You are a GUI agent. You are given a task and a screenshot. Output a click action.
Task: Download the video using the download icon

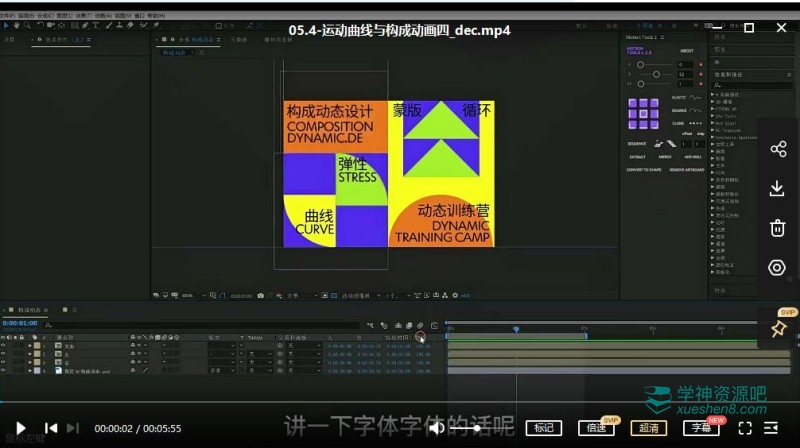[x=777, y=189]
